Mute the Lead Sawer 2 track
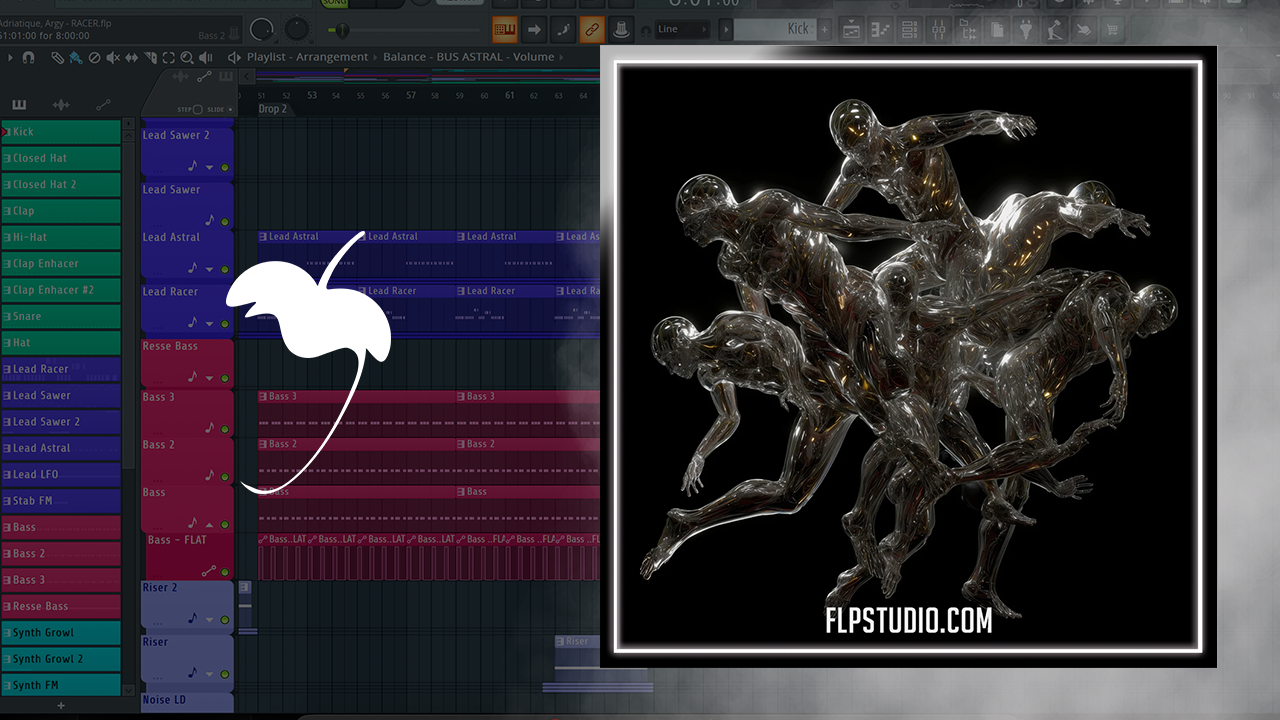 point(225,168)
